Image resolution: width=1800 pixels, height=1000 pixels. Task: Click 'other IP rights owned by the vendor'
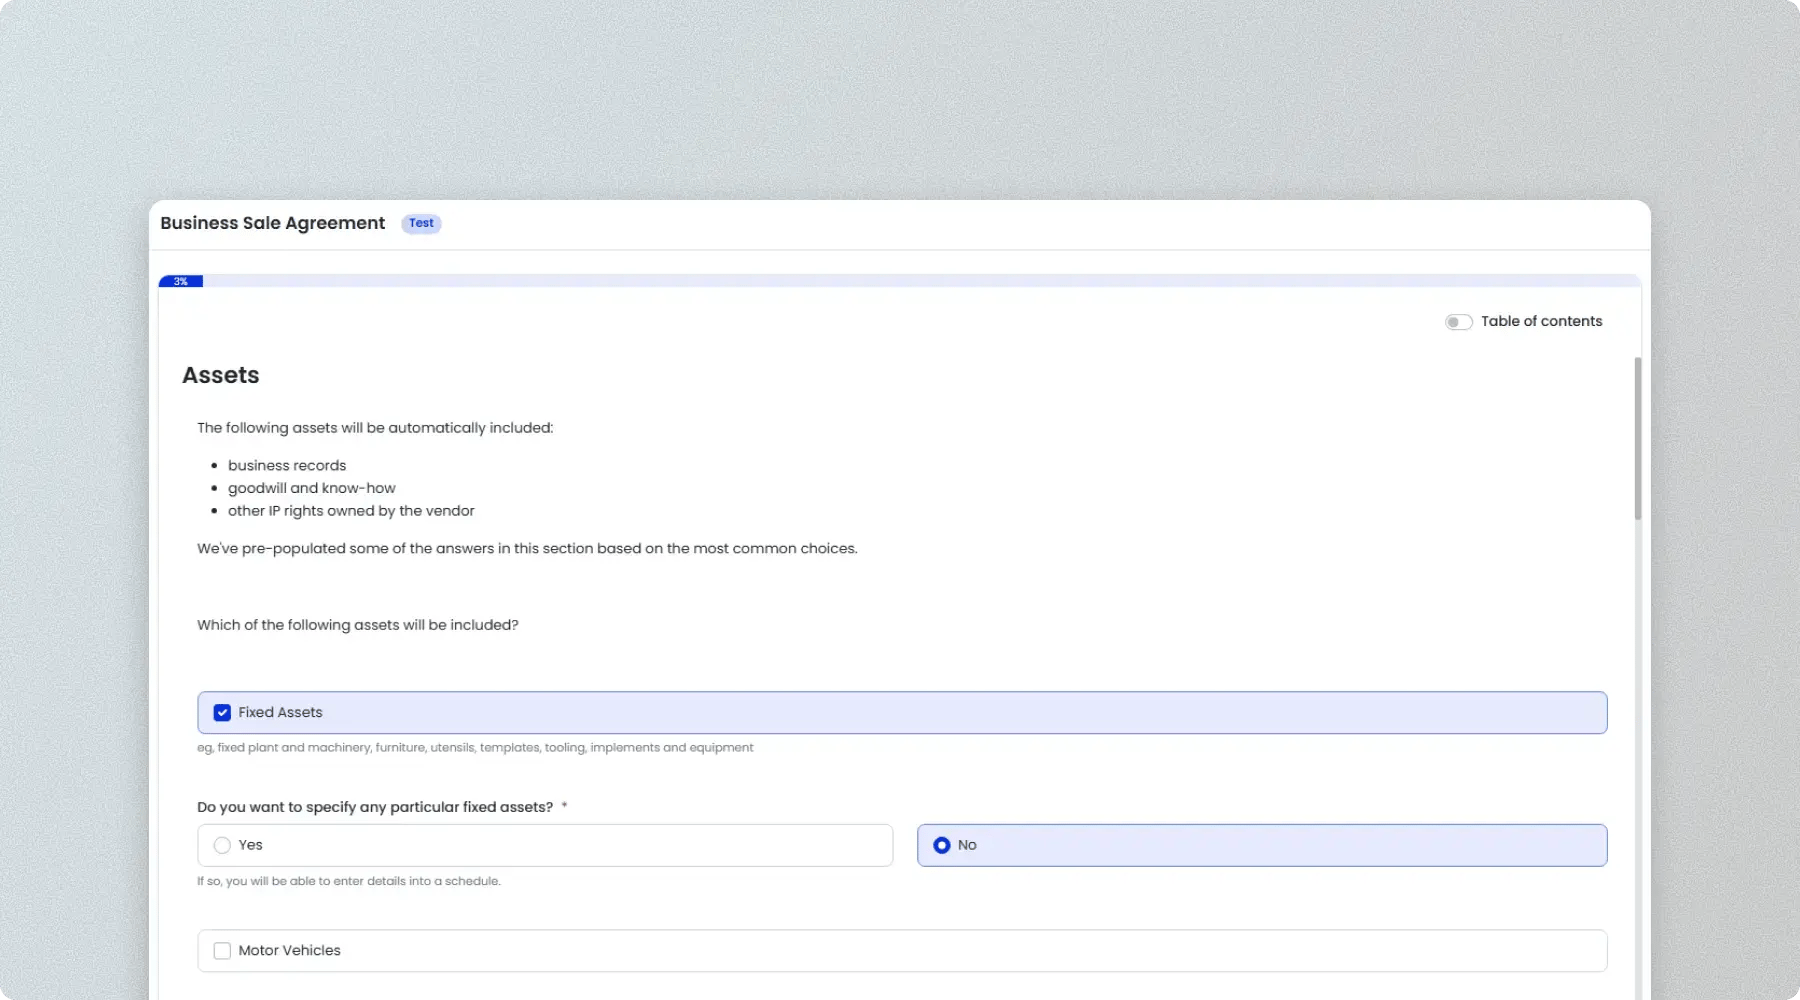coord(351,511)
